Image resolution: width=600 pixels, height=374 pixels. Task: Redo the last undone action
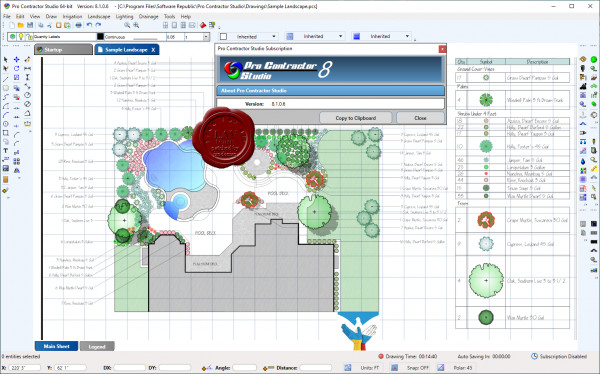click(x=98, y=25)
